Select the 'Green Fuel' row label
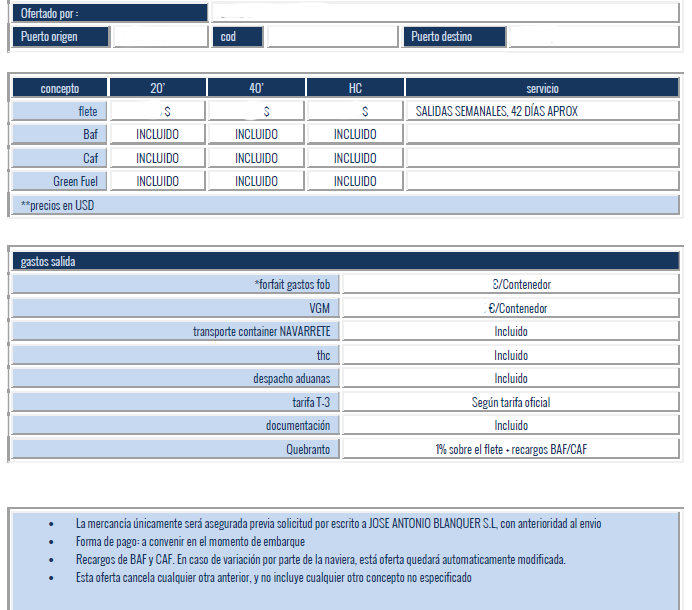This screenshot has width=692, height=610. (x=60, y=181)
